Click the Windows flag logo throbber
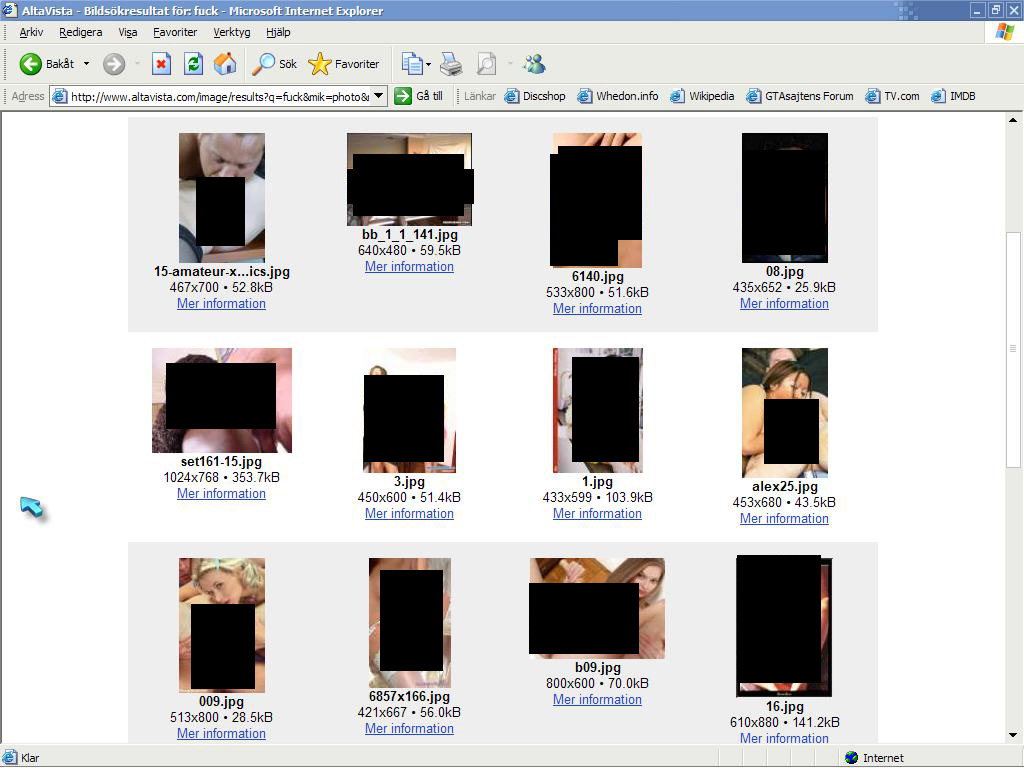 point(1004,32)
